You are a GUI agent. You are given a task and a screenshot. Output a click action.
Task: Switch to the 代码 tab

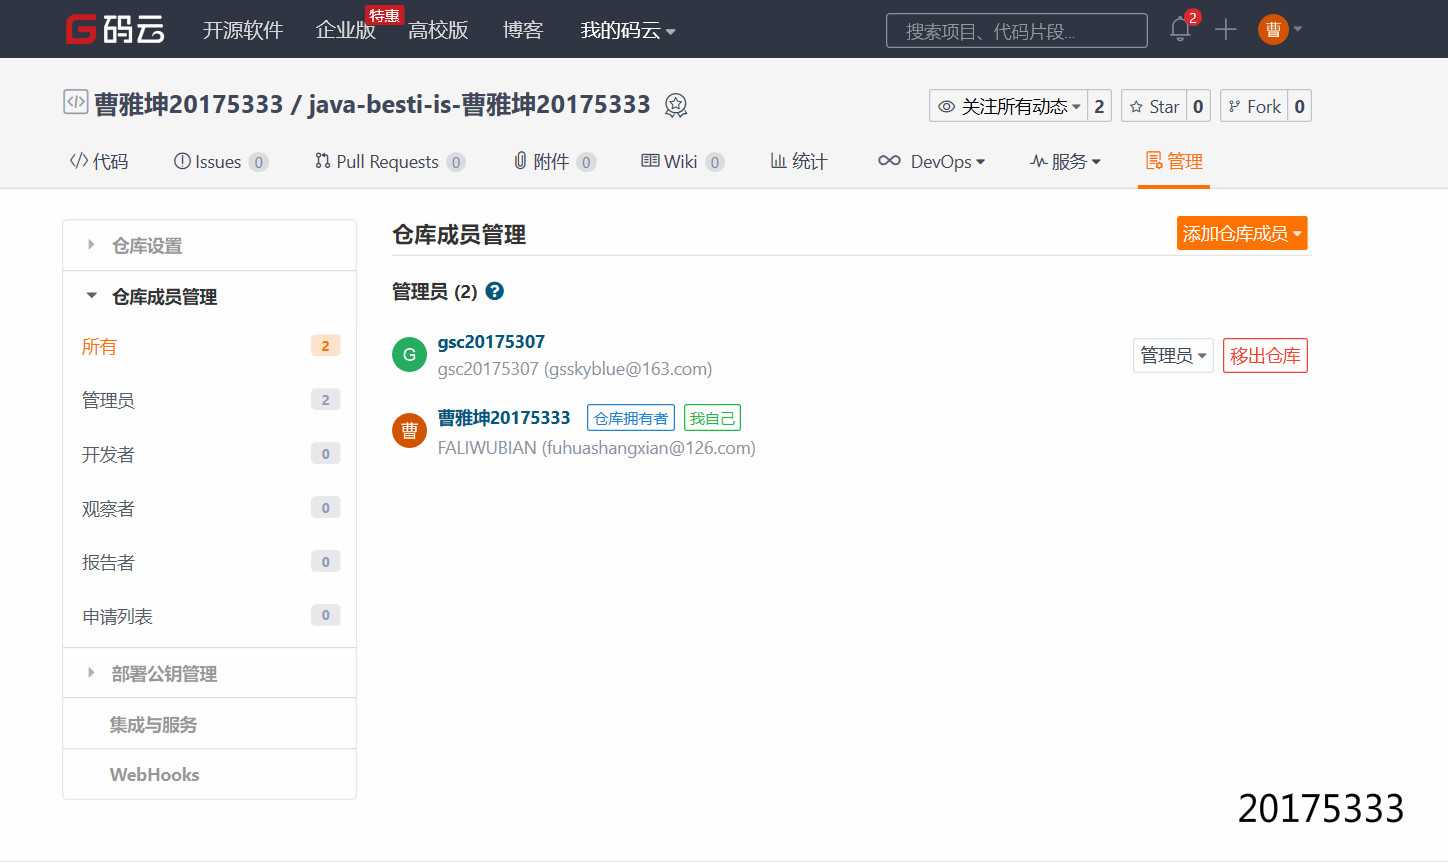coord(99,161)
